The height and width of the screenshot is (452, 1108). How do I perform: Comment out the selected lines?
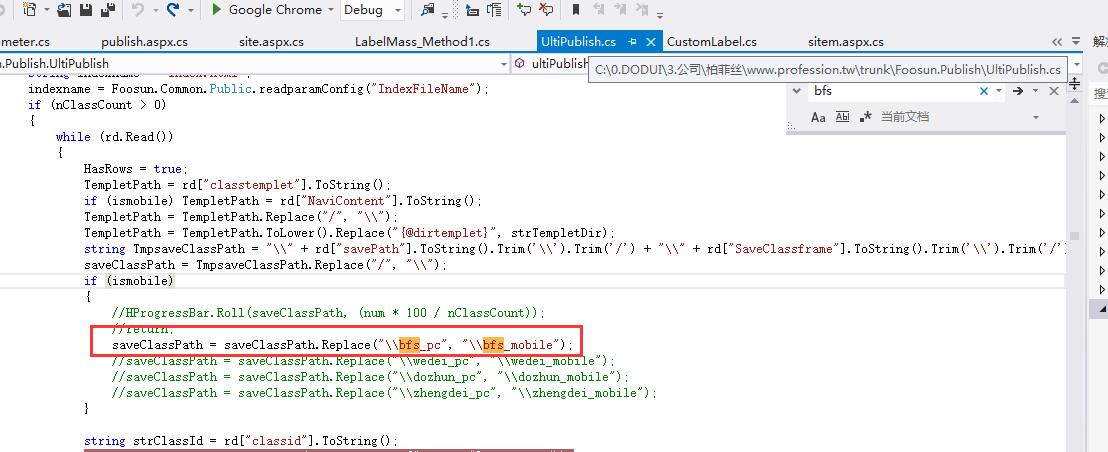pos(524,9)
